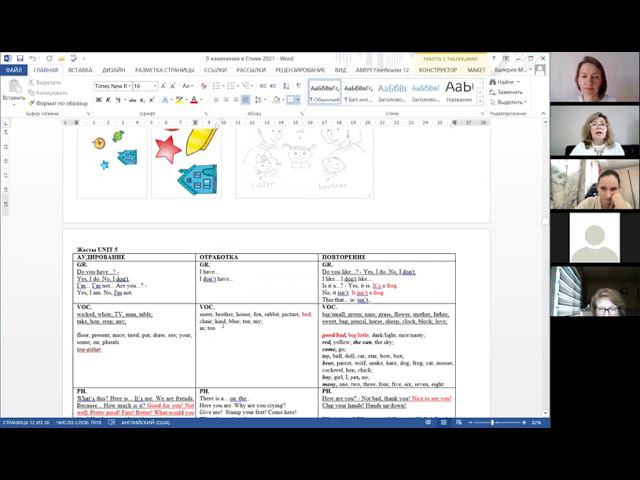Toggle align text left
Image resolution: width=640 pixels, height=480 pixels.
click(x=216, y=100)
